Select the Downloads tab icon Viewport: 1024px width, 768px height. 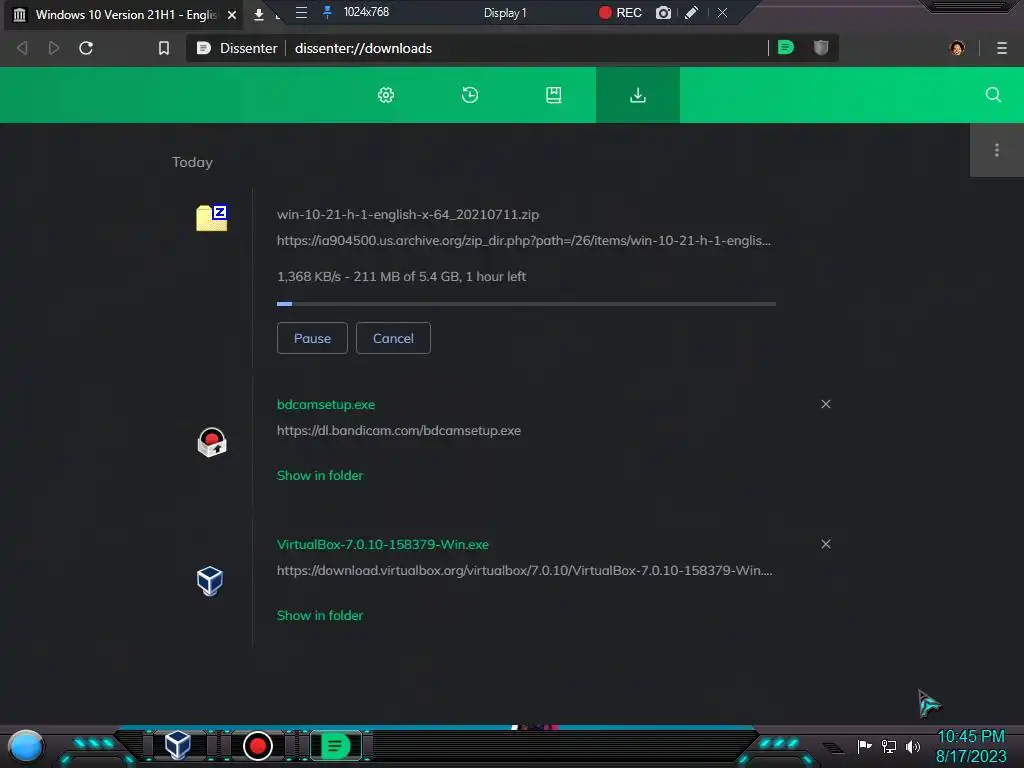pos(637,95)
